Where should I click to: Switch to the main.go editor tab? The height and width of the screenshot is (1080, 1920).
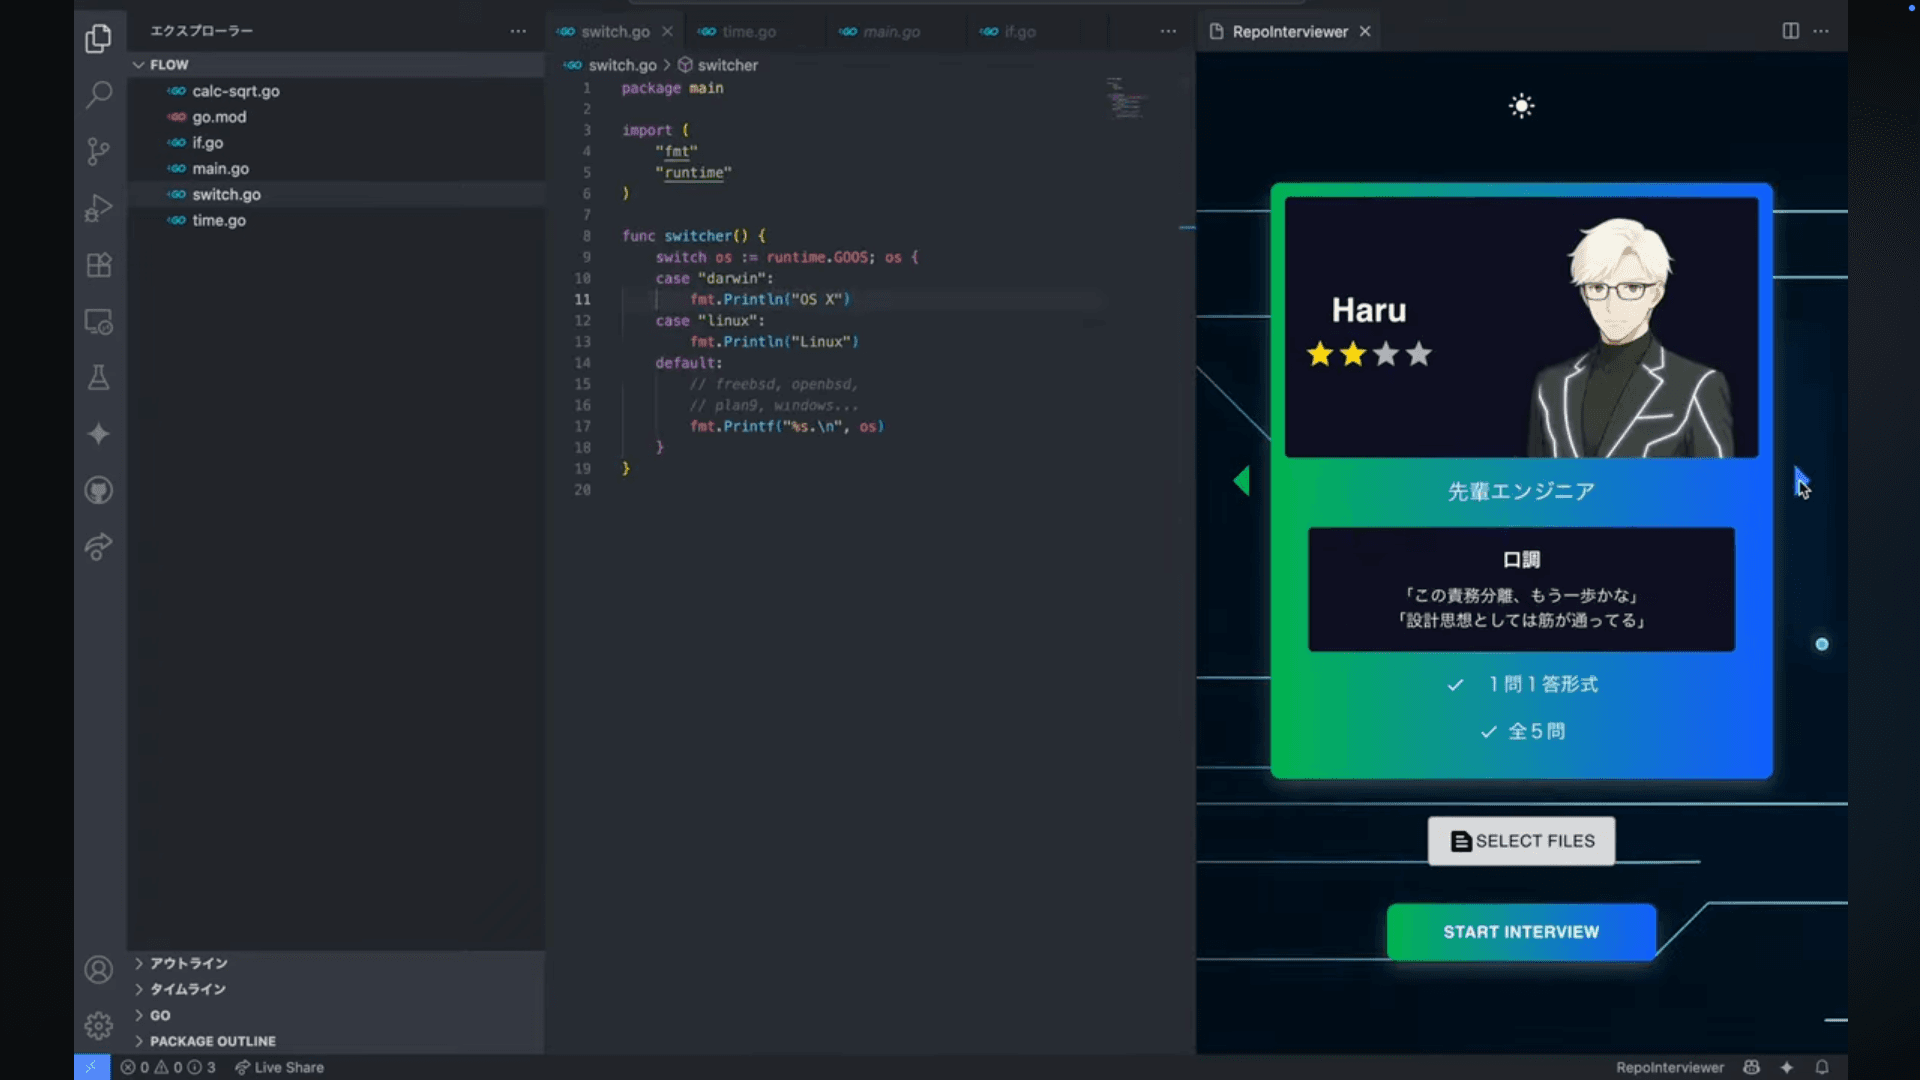890,32
